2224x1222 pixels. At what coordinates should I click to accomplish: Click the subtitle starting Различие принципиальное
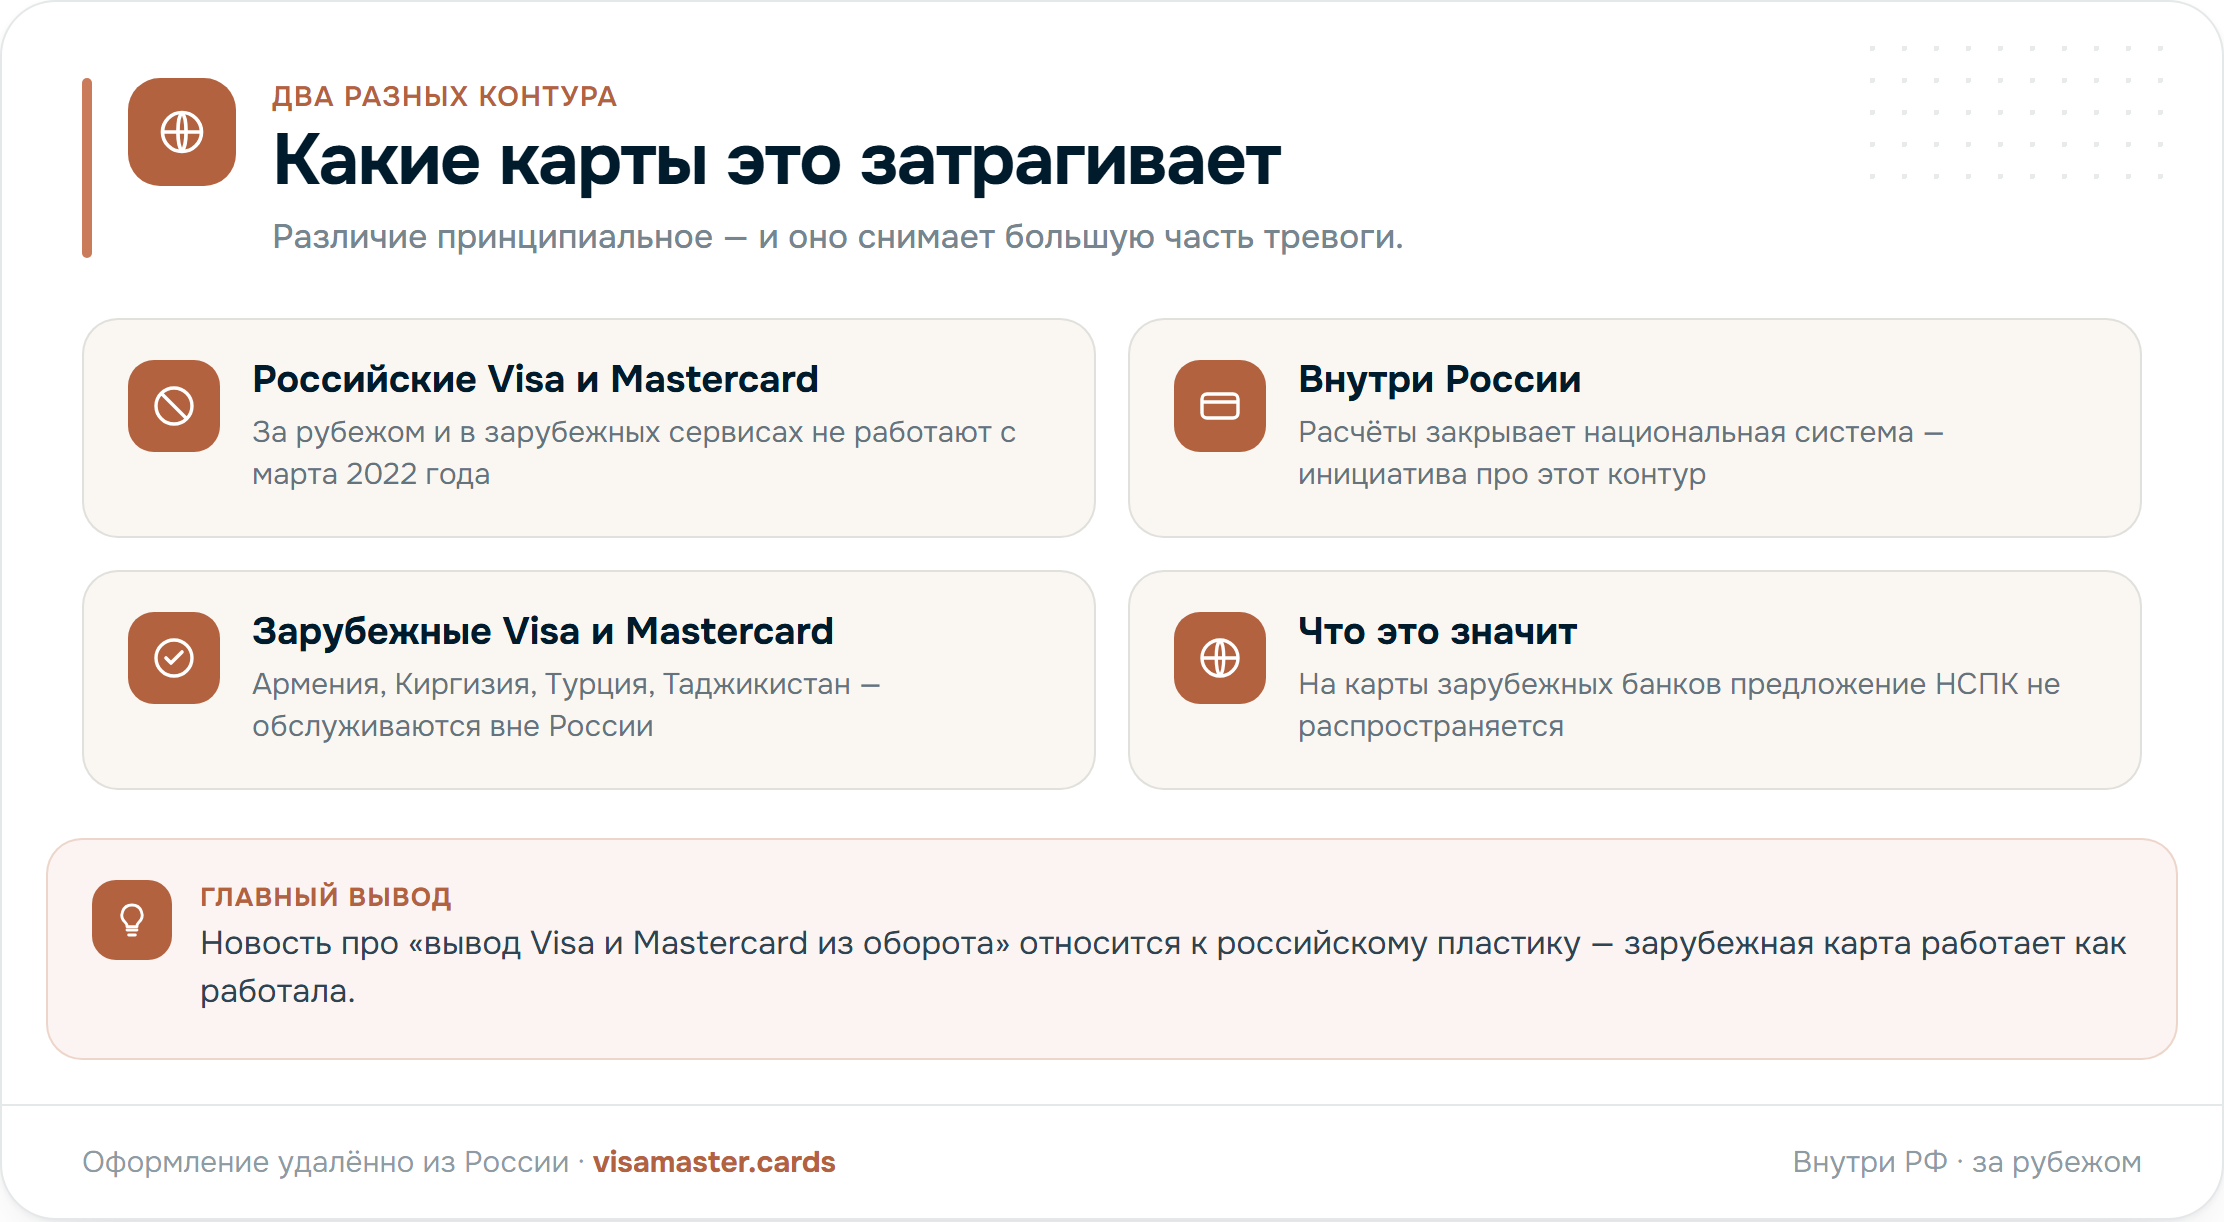838,237
